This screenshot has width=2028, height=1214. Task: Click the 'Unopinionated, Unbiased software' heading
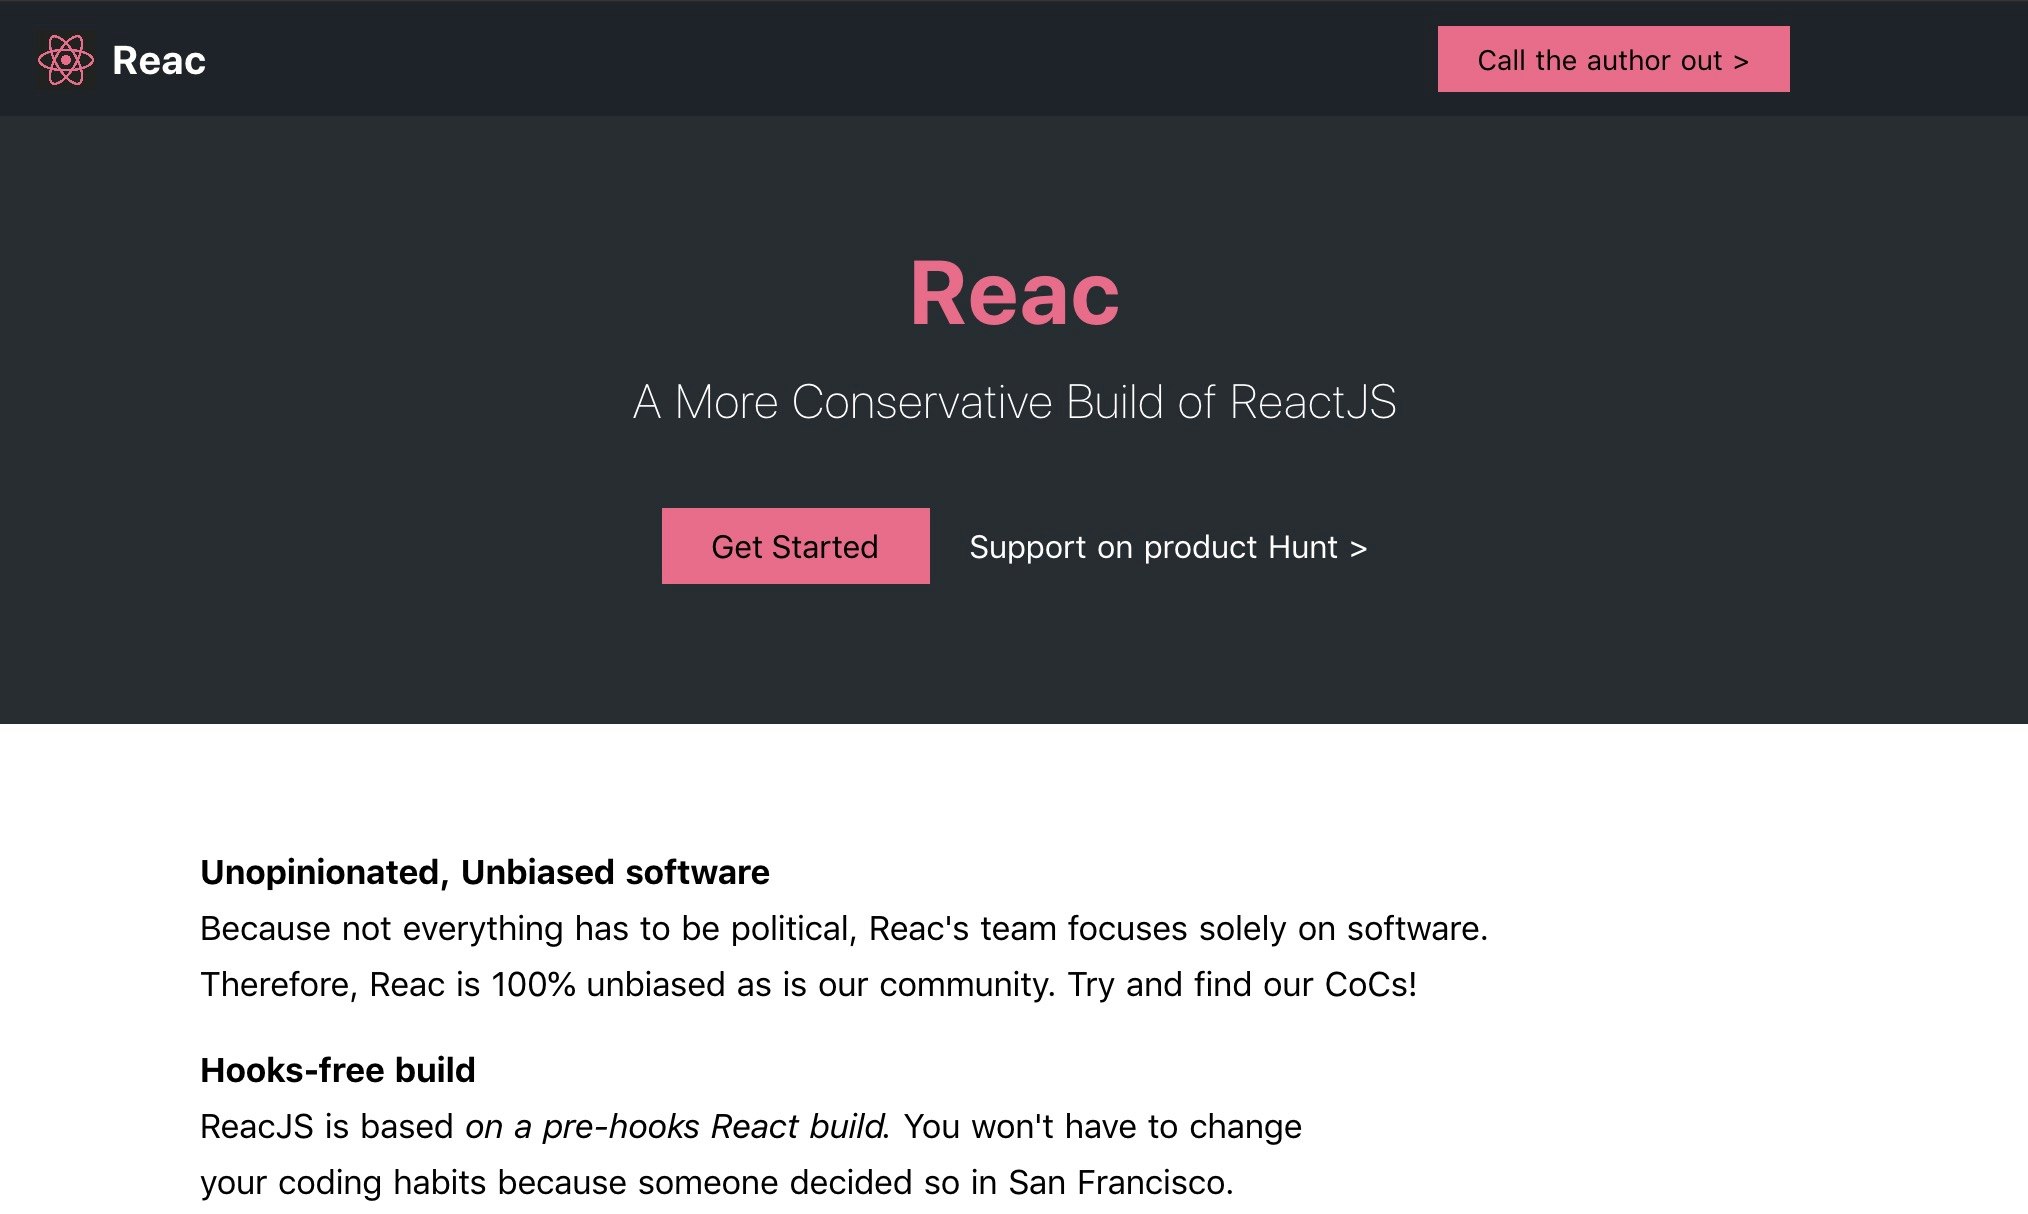tap(485, 872)
